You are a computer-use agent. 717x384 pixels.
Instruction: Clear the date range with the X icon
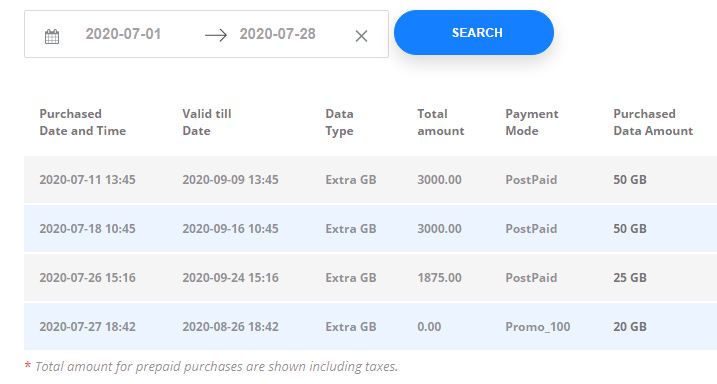(361, 36)
